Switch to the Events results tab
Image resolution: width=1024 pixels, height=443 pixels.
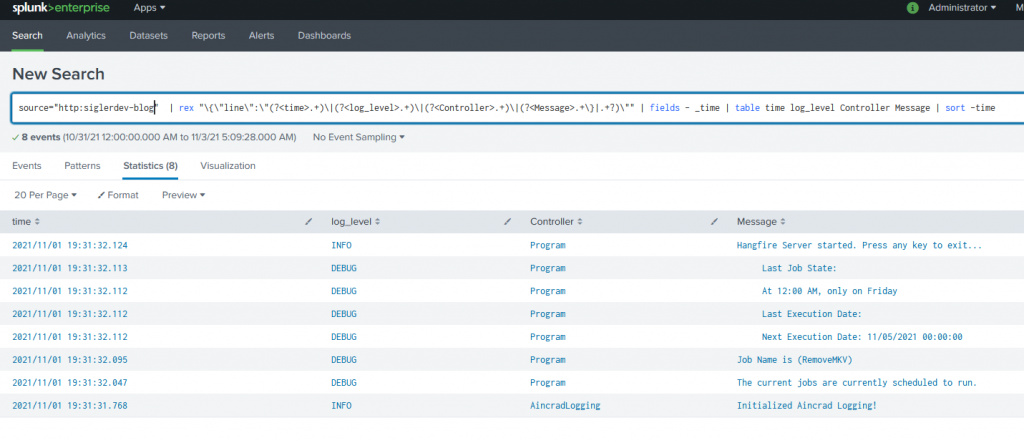tap(27, 166)
